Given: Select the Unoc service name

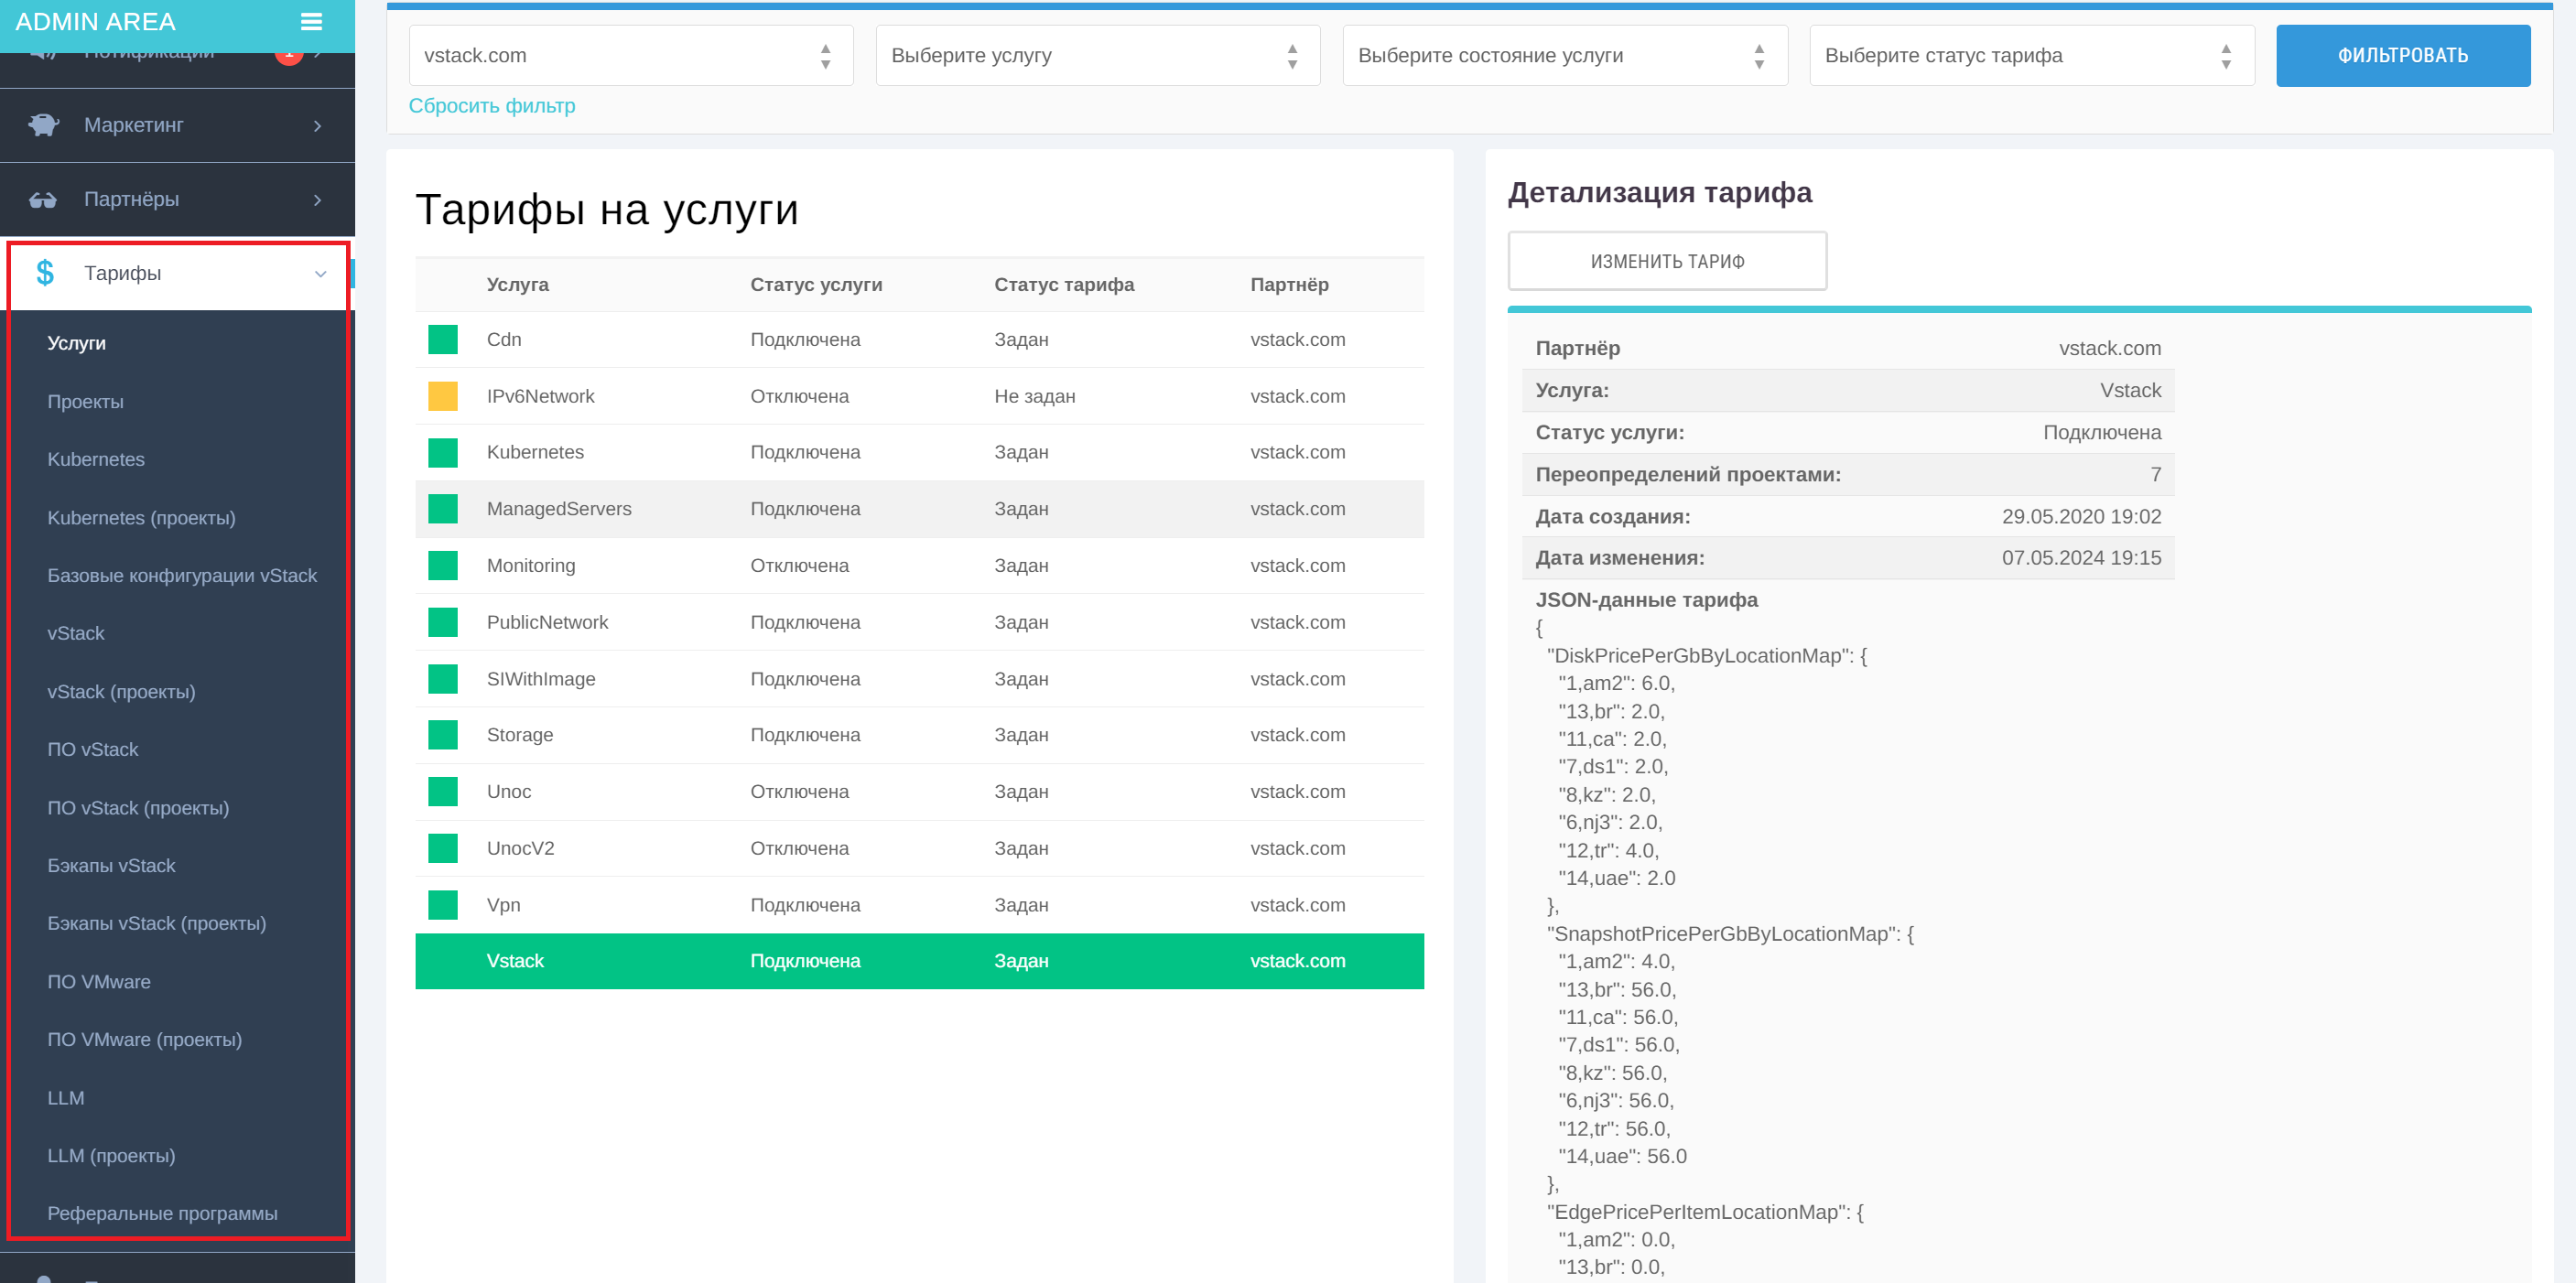Looking at the screenshot, I should tap(509, 791).
